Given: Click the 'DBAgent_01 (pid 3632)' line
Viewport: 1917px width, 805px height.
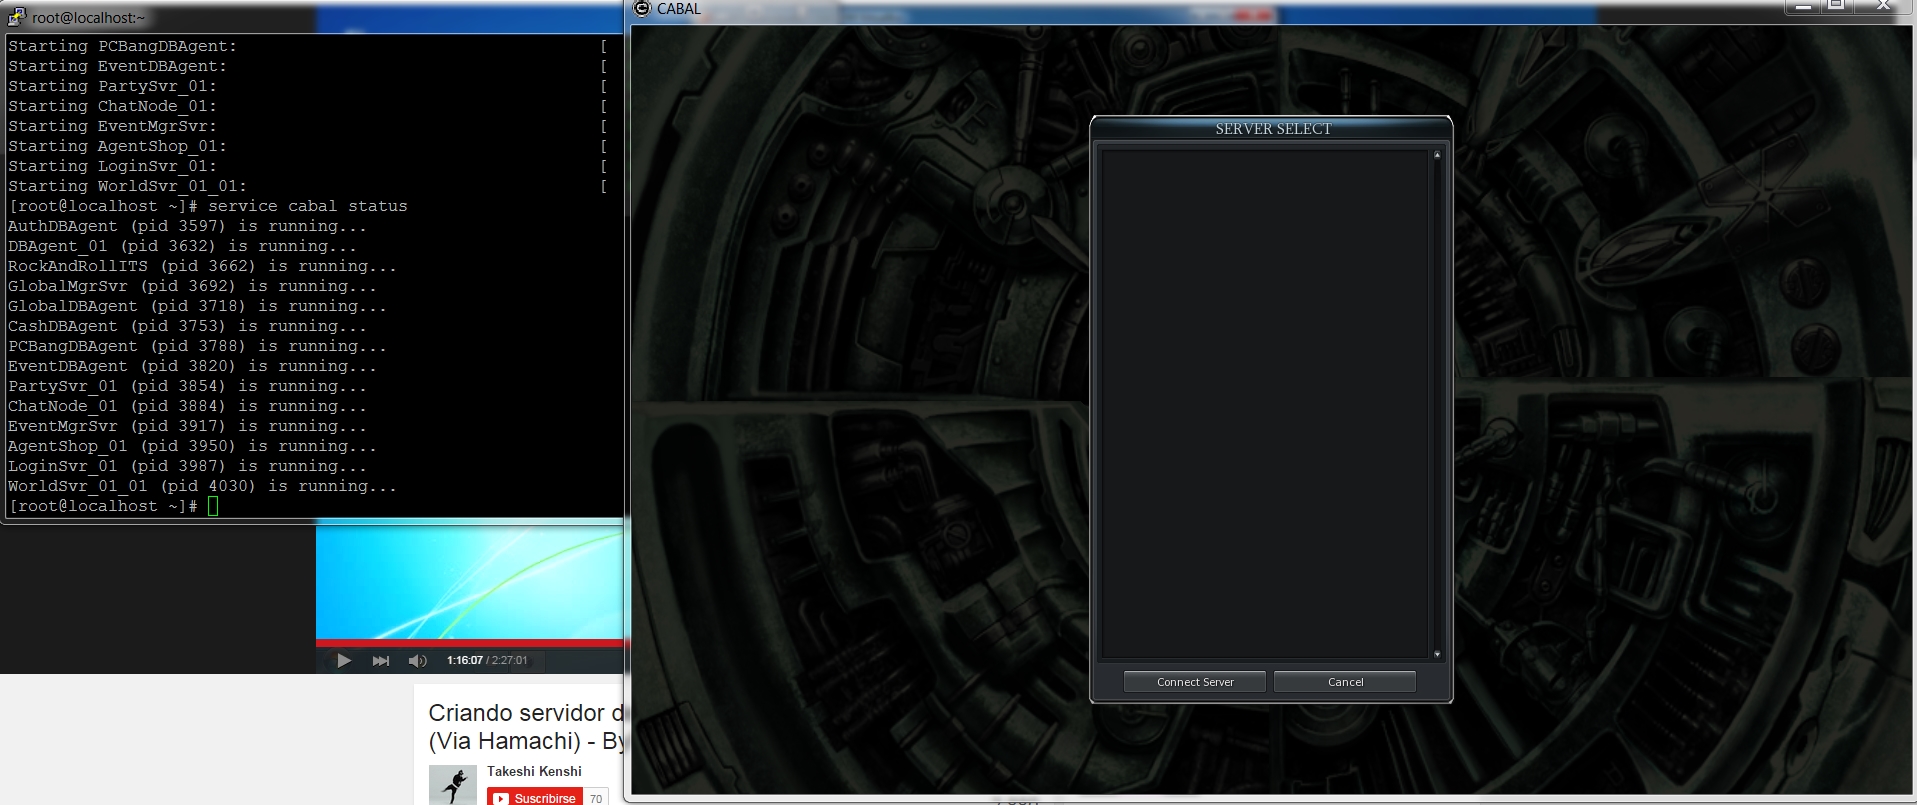Looking at the screenshot, I should 183,246.
